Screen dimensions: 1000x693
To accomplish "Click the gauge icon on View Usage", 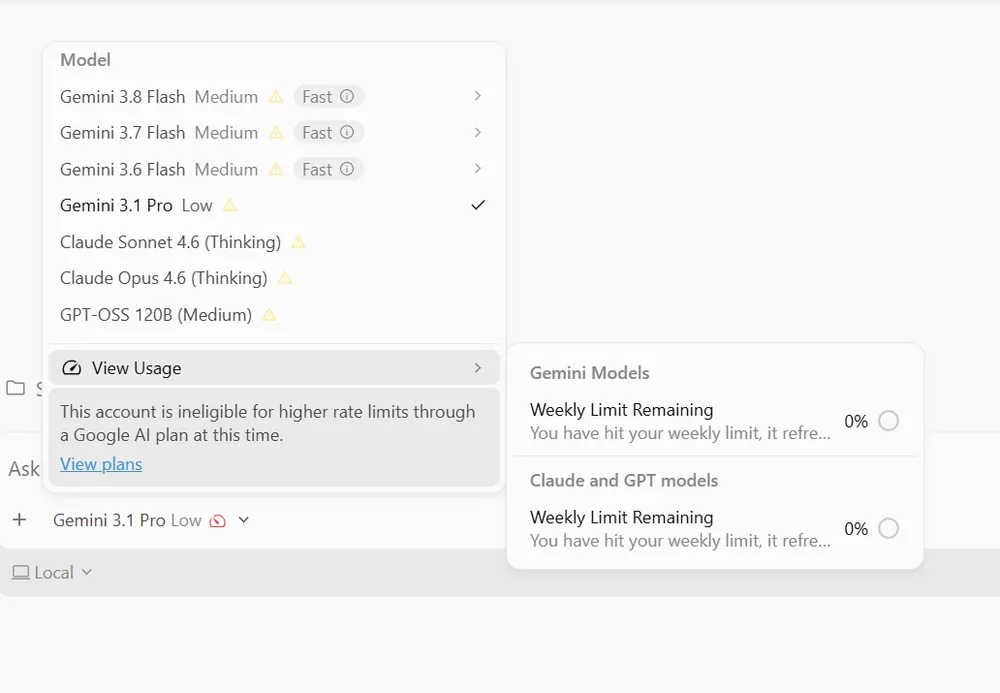I will click(71, 368).
